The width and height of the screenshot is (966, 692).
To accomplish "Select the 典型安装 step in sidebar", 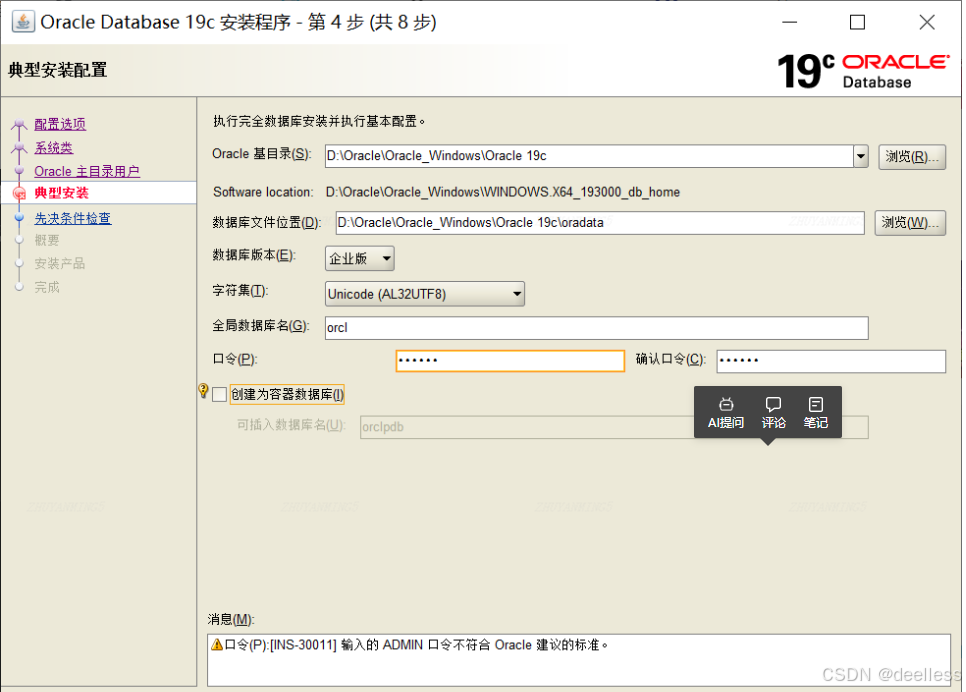I will [x=62, y=193].
